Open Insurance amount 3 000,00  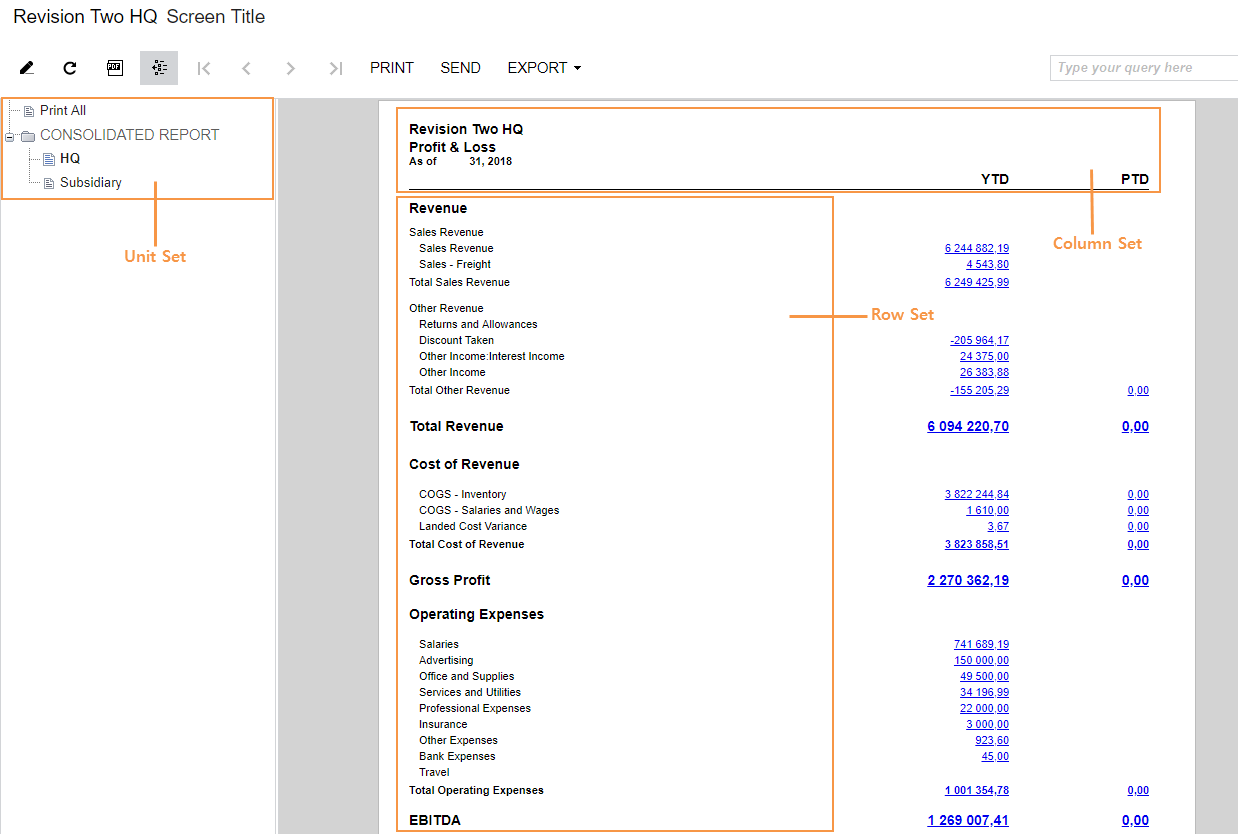[x=988, y=724]
